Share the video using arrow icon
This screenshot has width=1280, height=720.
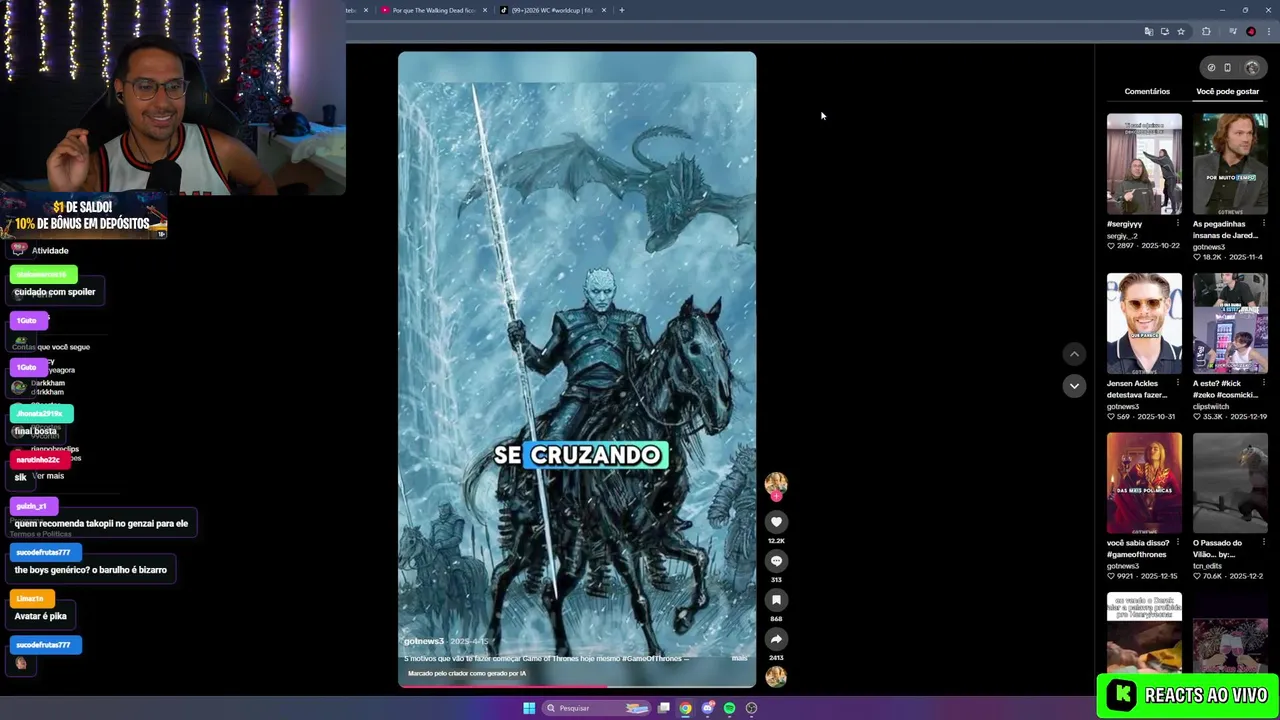(x=776, y=639)
